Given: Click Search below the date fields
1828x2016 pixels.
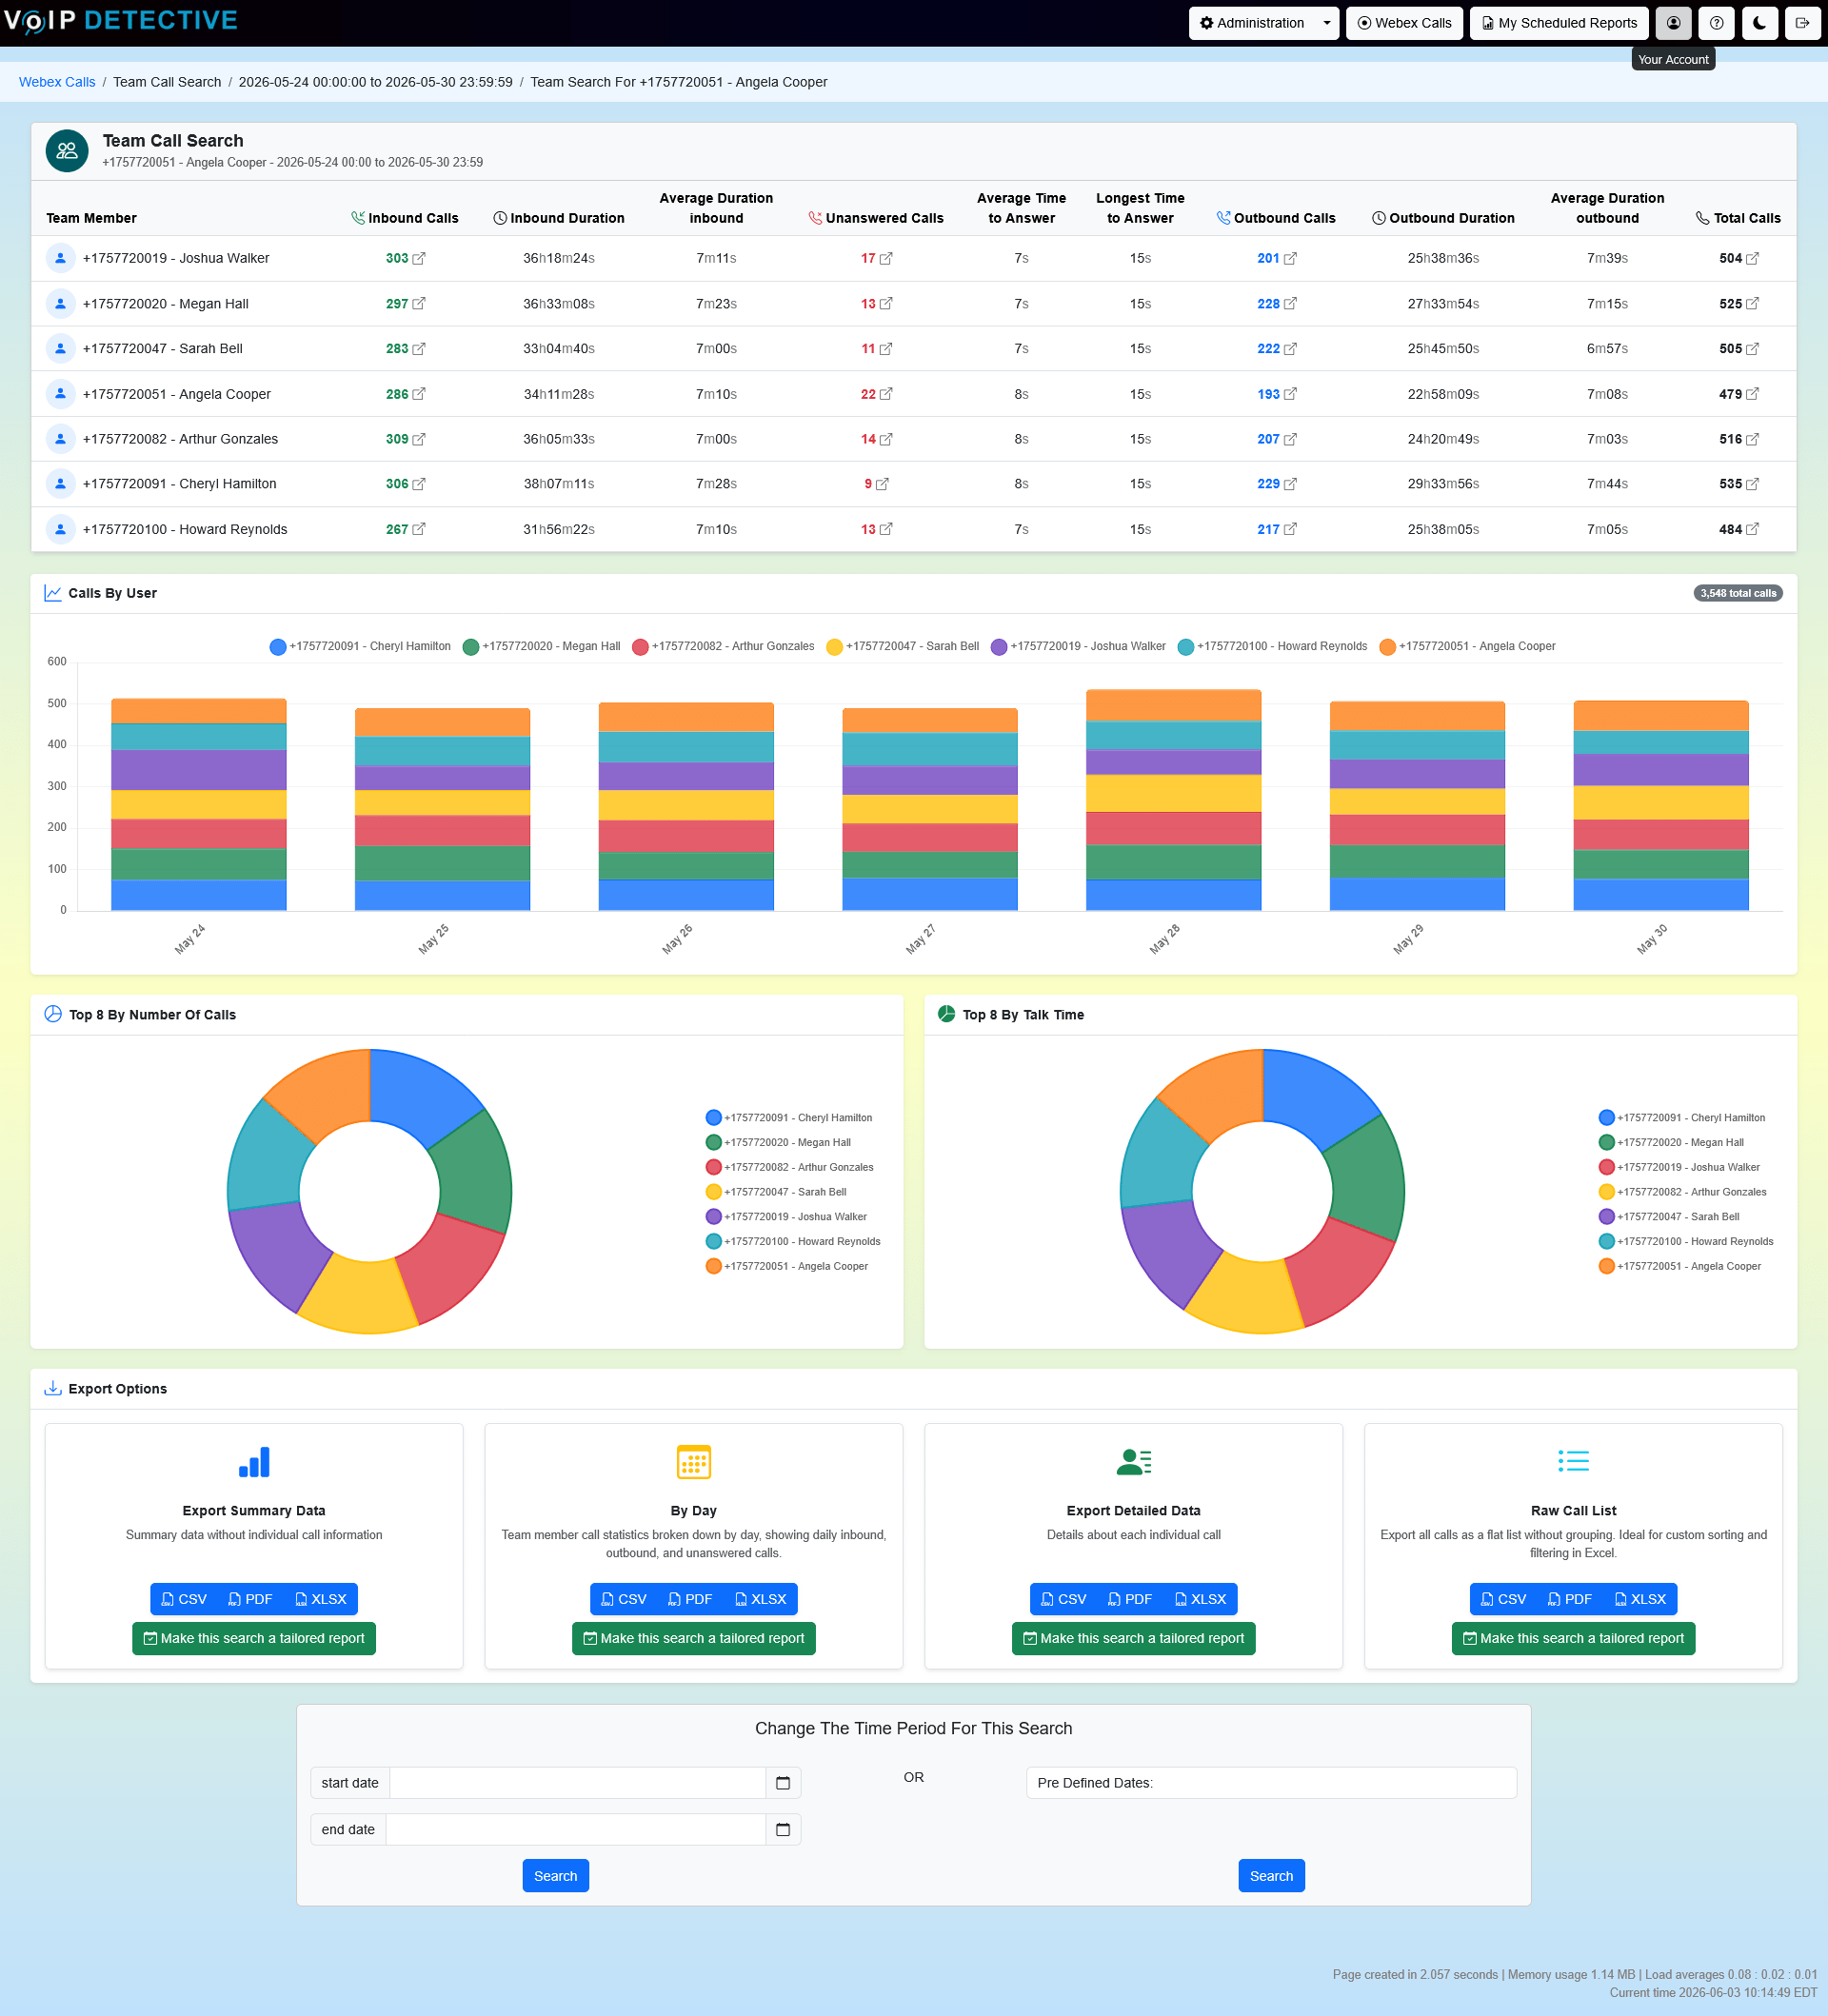Looking at the screenshot, I should coord(555,1876).
